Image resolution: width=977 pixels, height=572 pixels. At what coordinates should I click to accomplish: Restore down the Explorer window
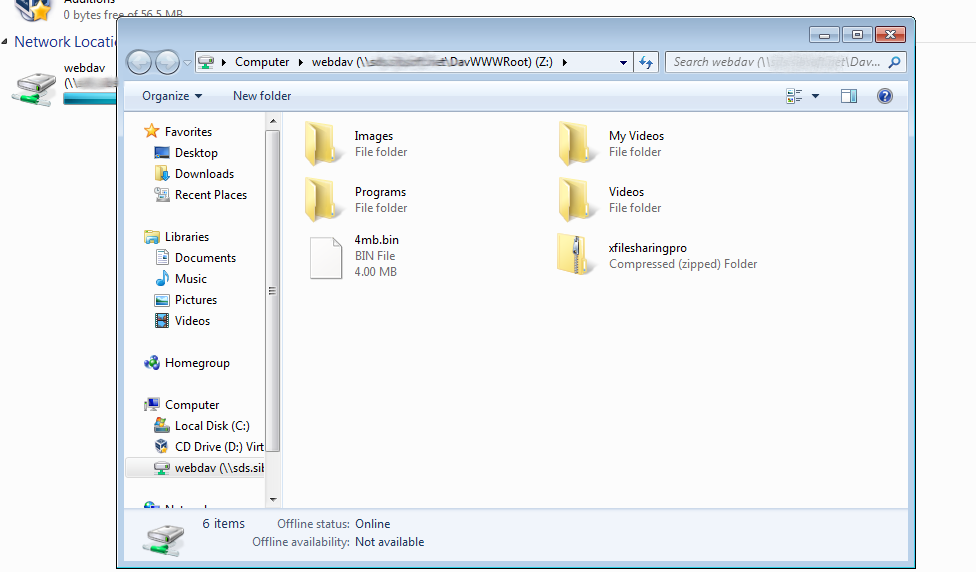pos(857,35)
